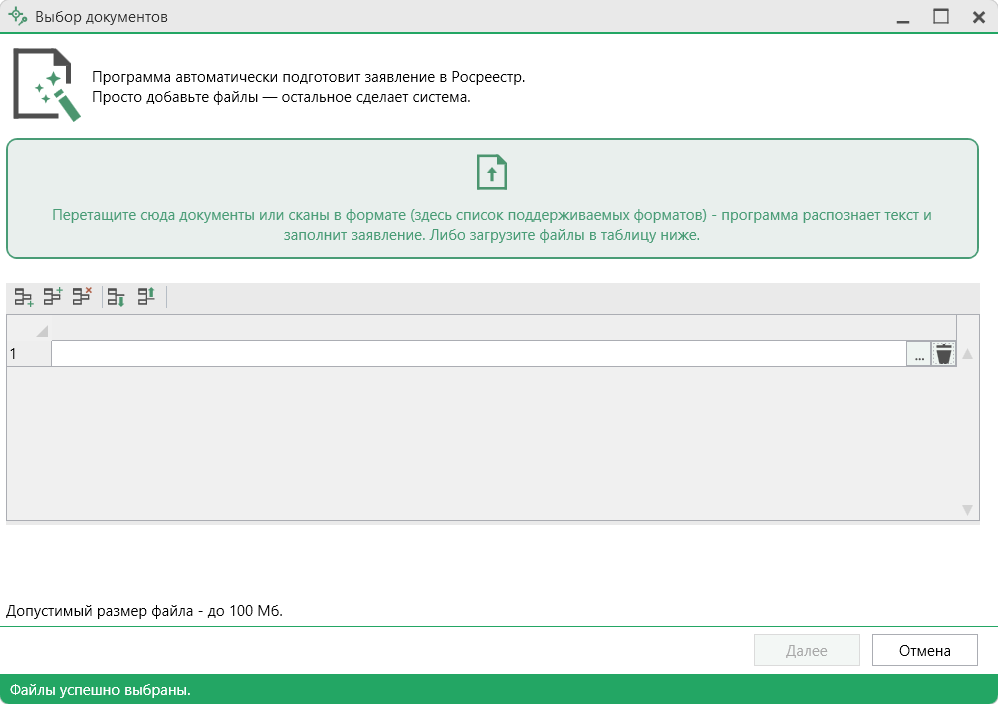Screen dimensions: 998x704
Task: Click the upload arrow icon in the drop zone
Action: tap(492, 172)
